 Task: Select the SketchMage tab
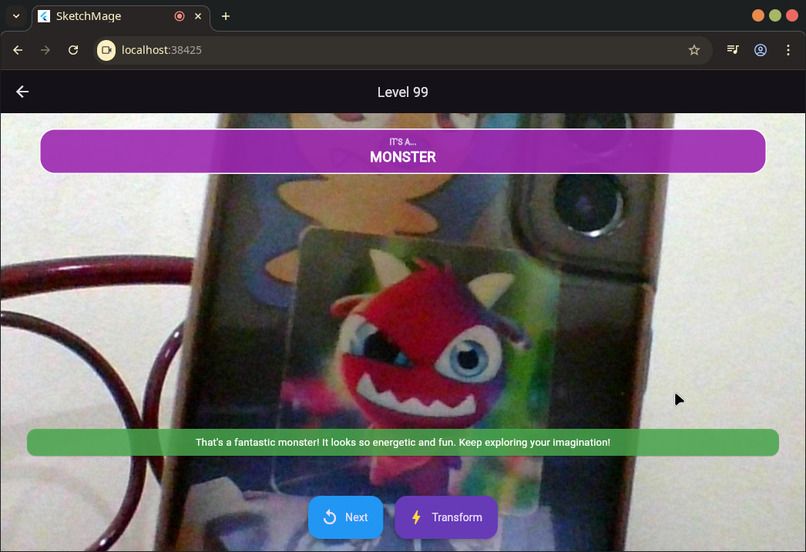point(121,16)
